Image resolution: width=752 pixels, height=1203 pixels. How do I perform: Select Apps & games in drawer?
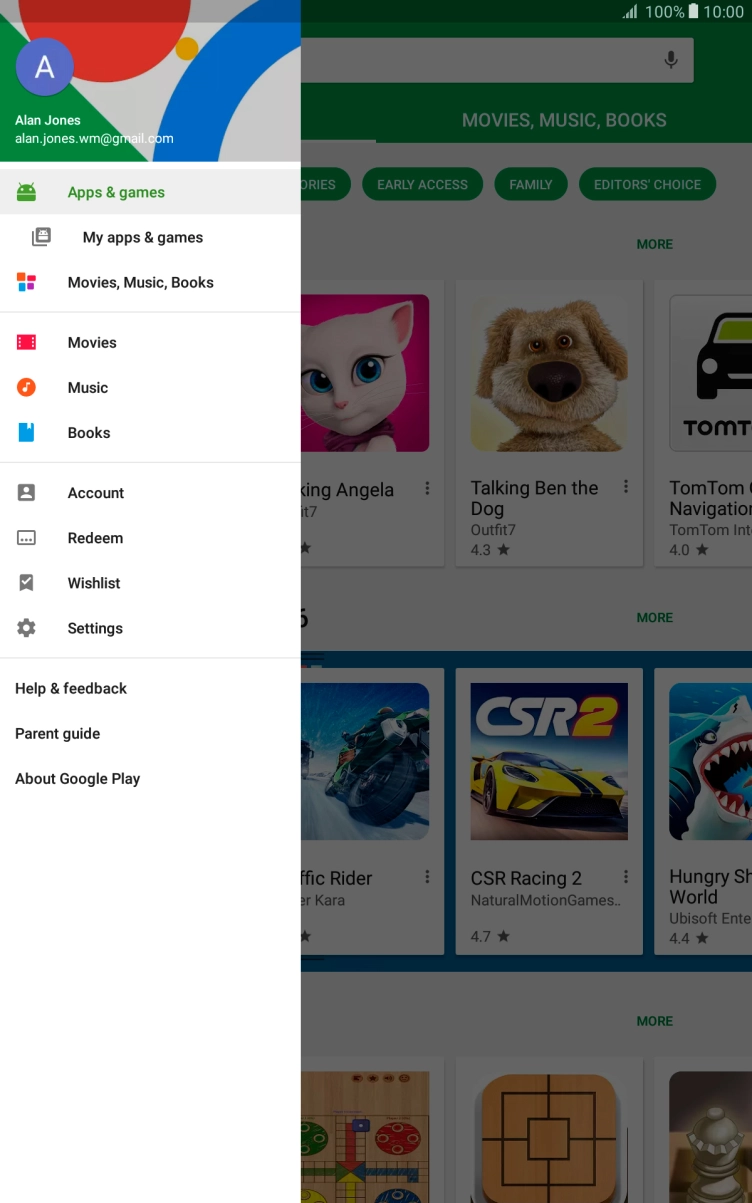coord(116,192)
